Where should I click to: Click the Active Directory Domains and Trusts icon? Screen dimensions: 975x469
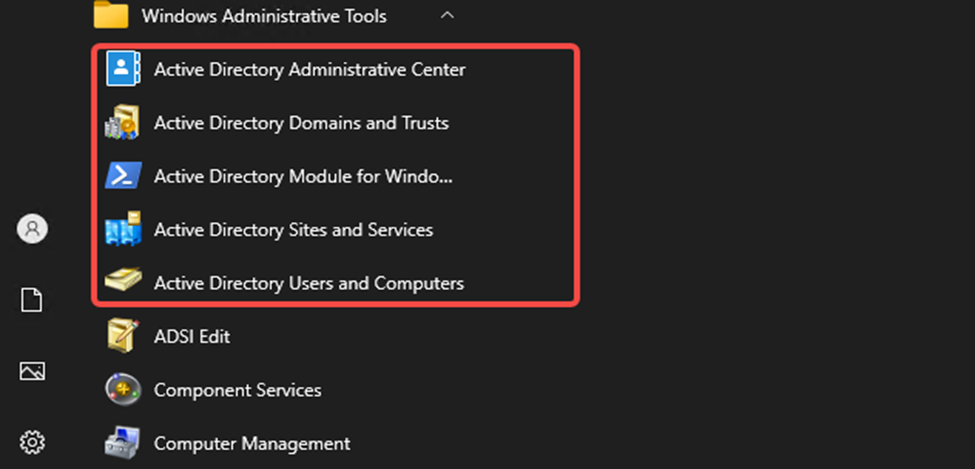tap(122, 123)
